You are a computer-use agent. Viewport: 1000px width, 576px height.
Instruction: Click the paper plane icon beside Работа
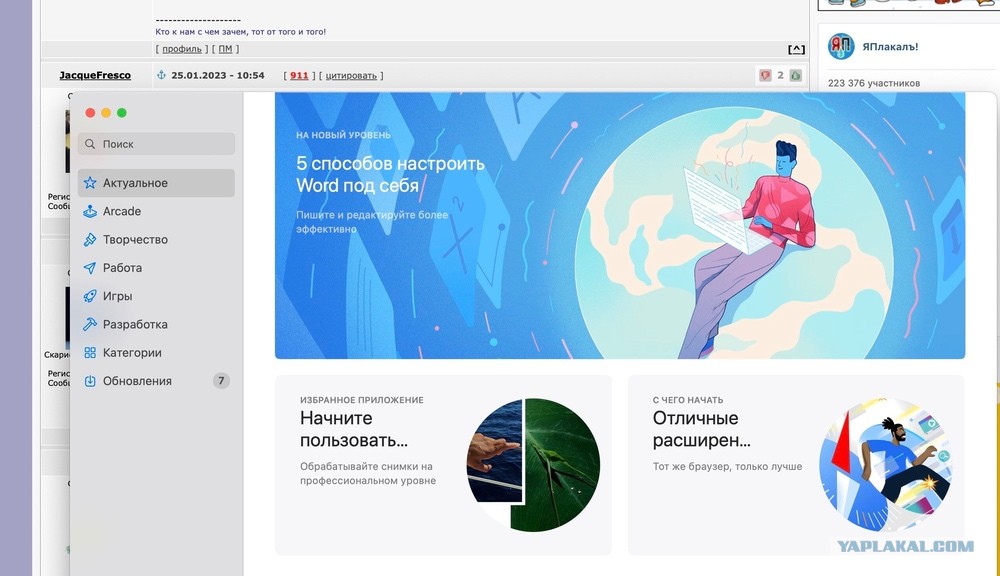90,268
